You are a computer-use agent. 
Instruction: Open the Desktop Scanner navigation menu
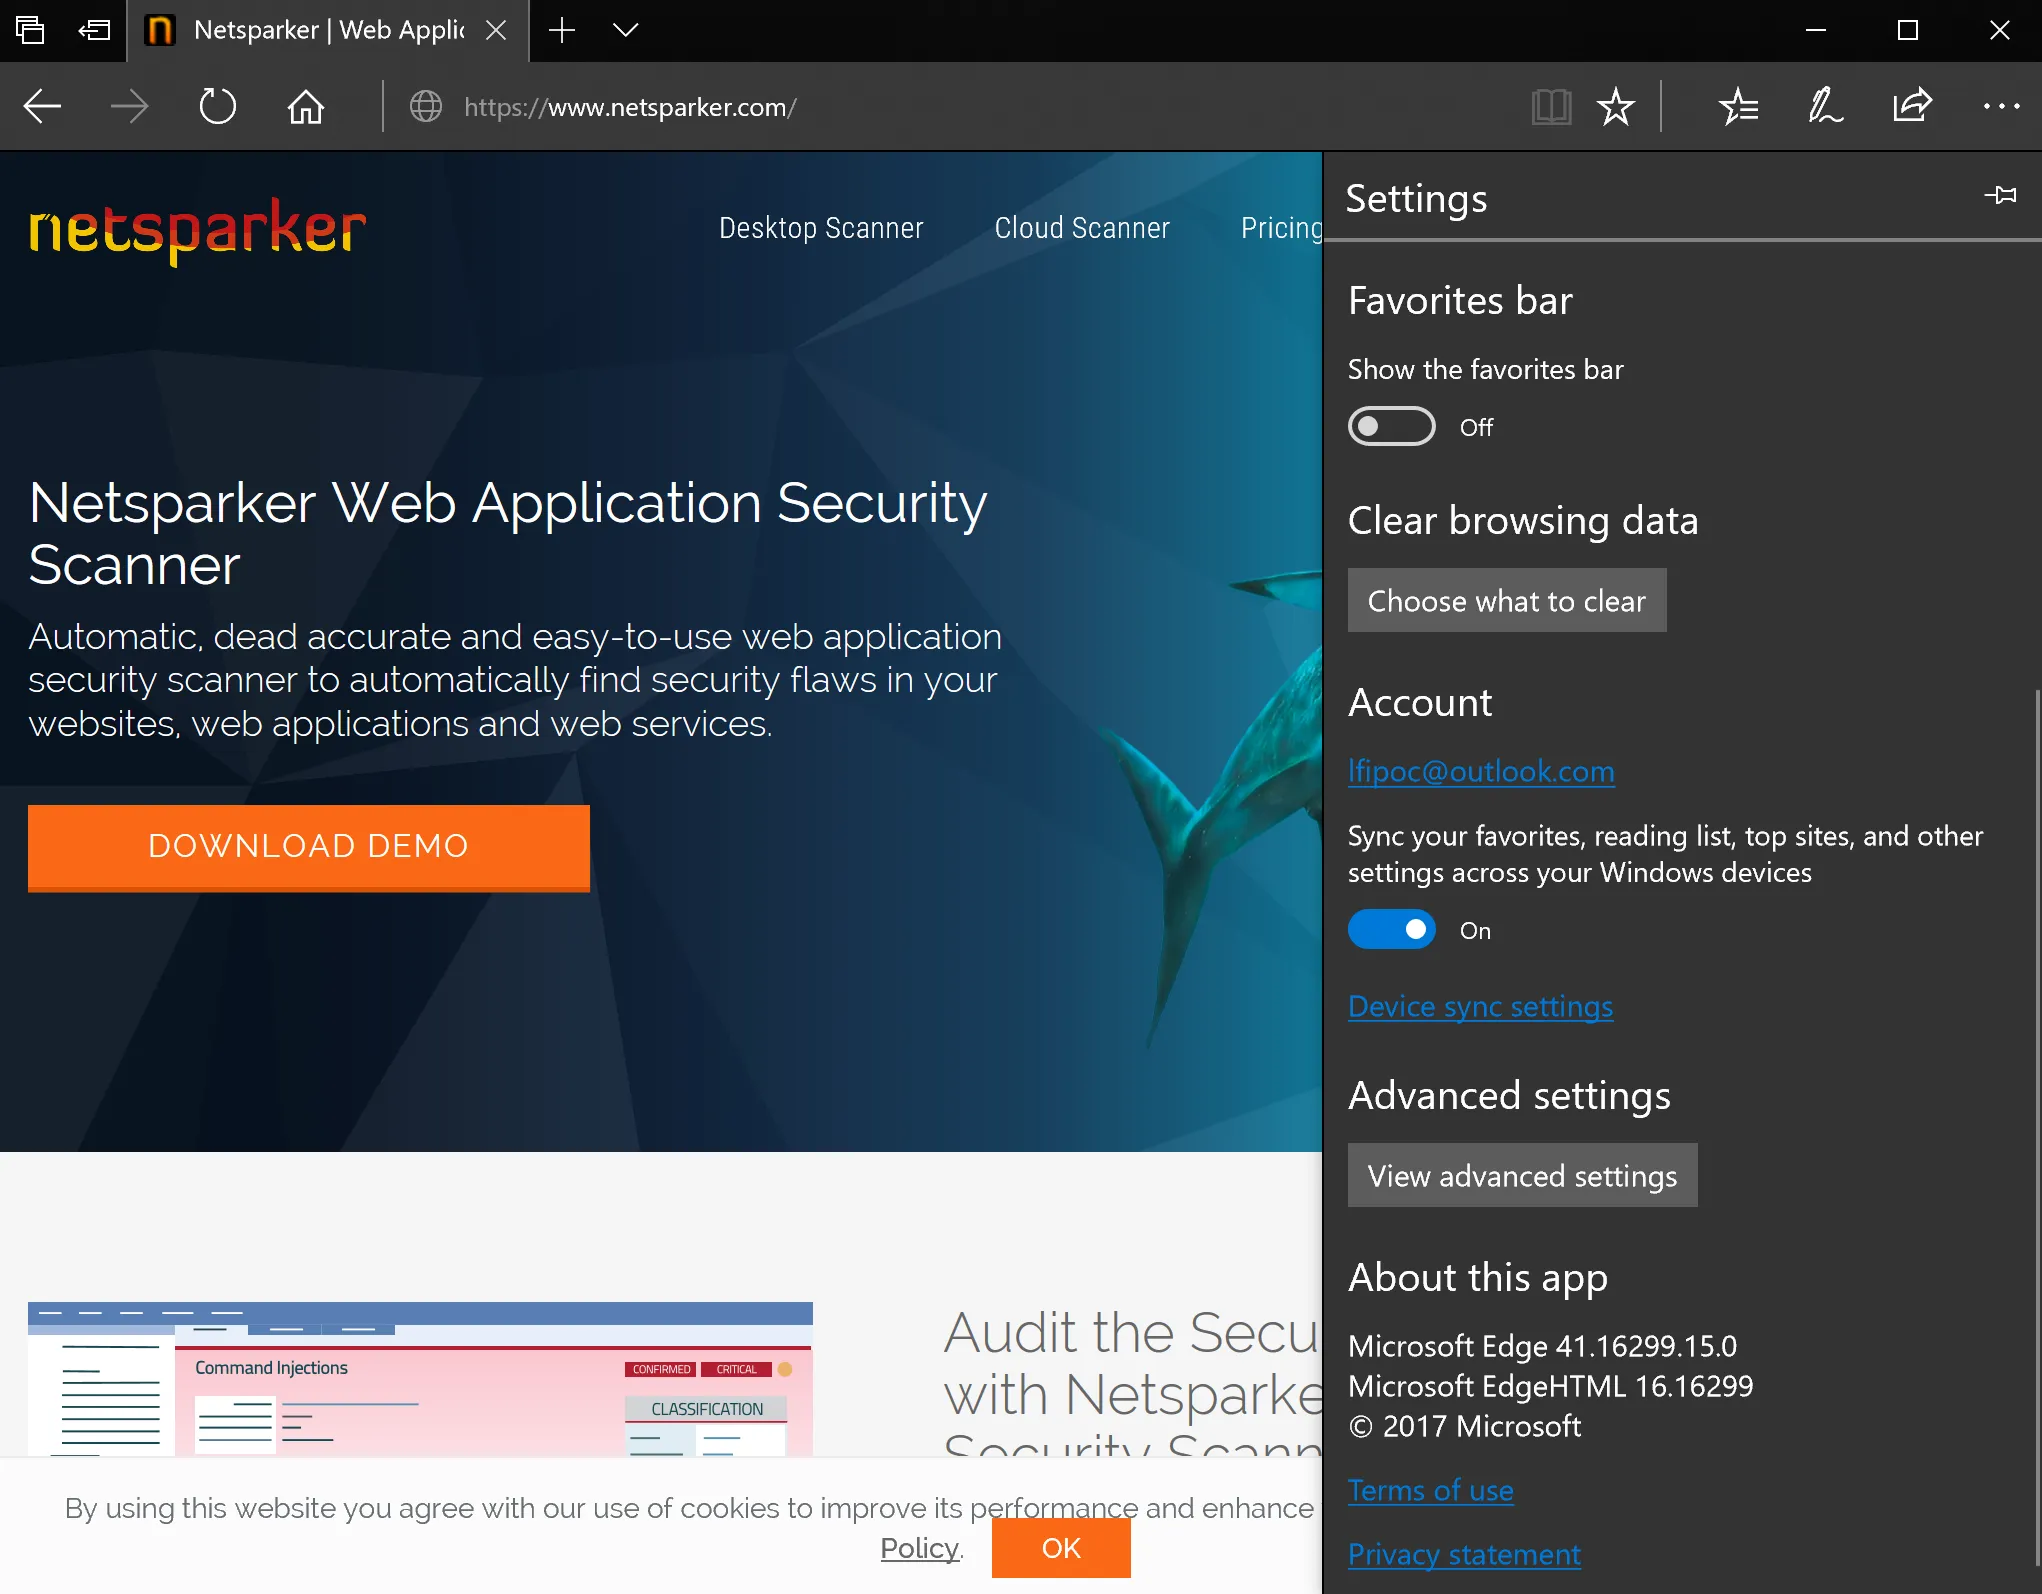point(820,228)
